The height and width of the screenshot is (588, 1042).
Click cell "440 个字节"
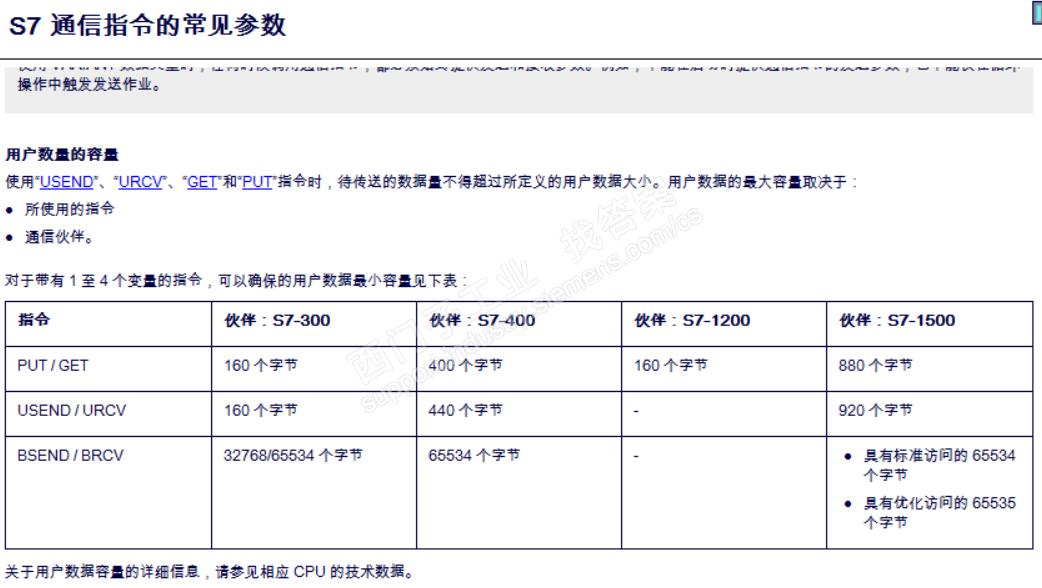(465, 411)
